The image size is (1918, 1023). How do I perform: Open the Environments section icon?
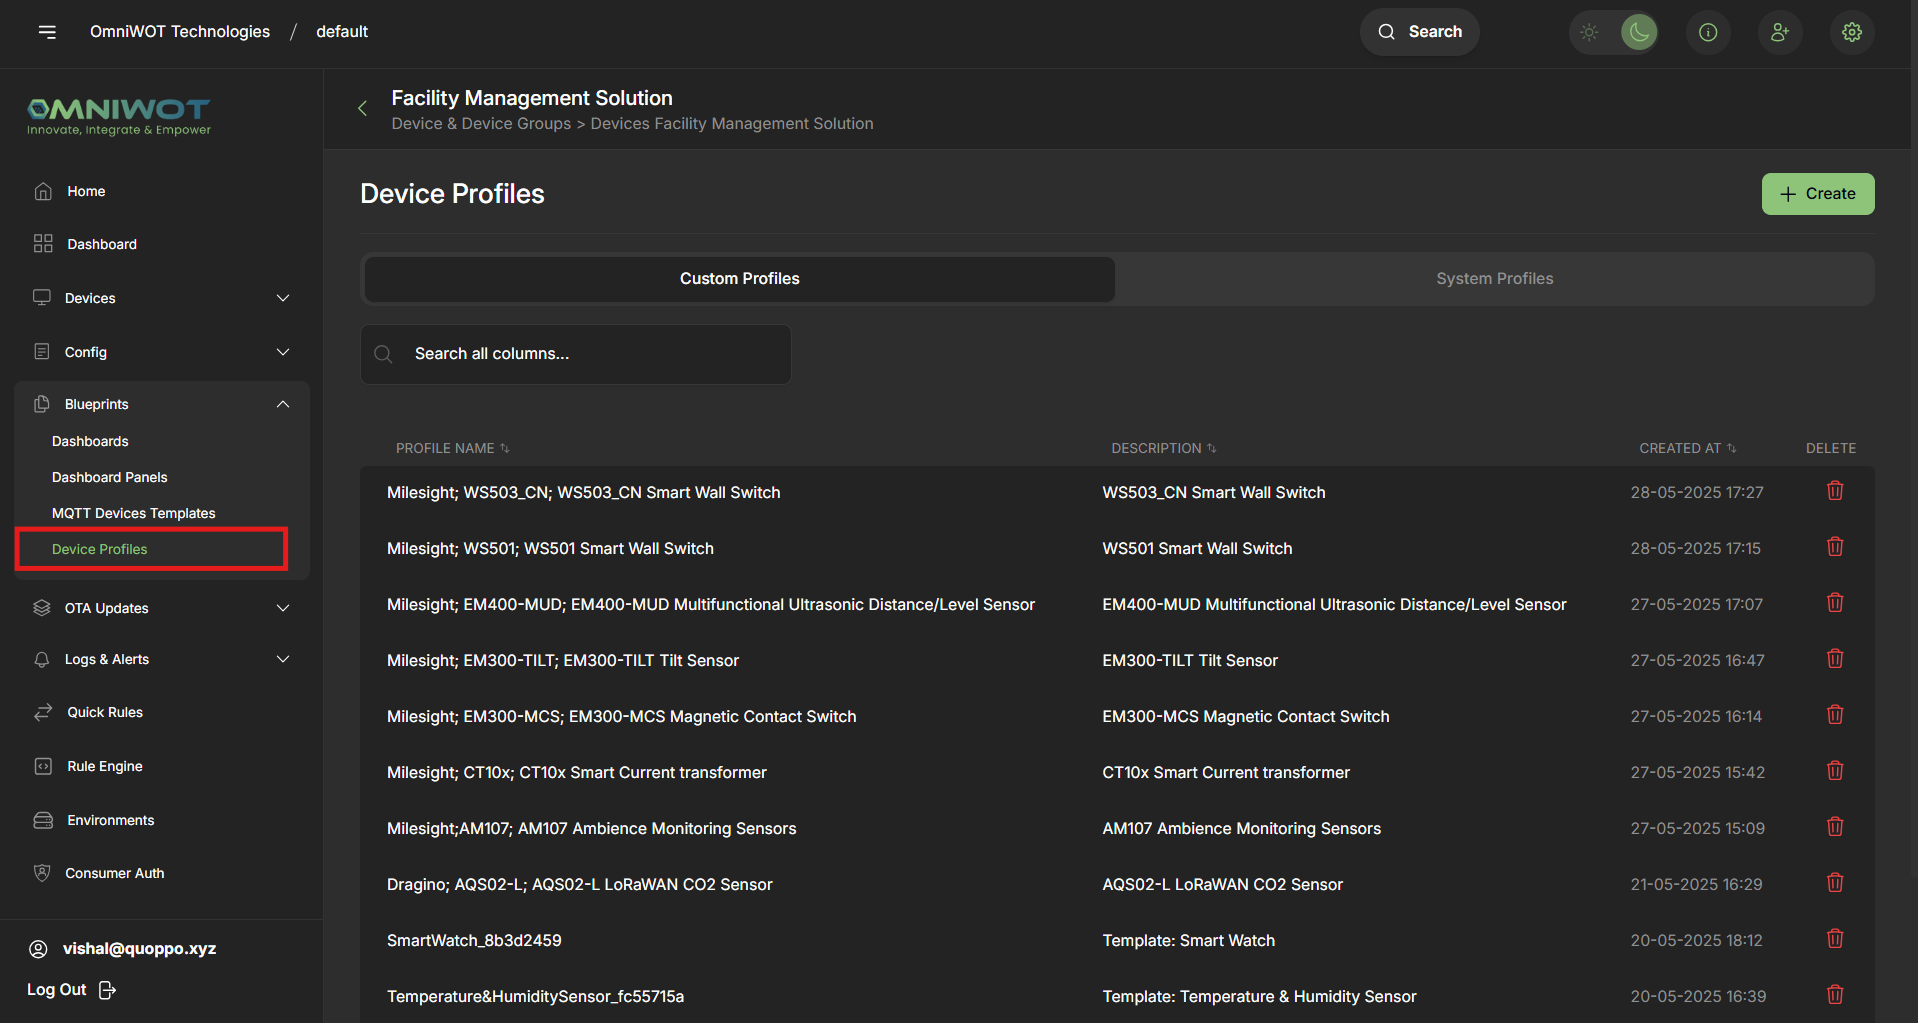pos(41,819)
